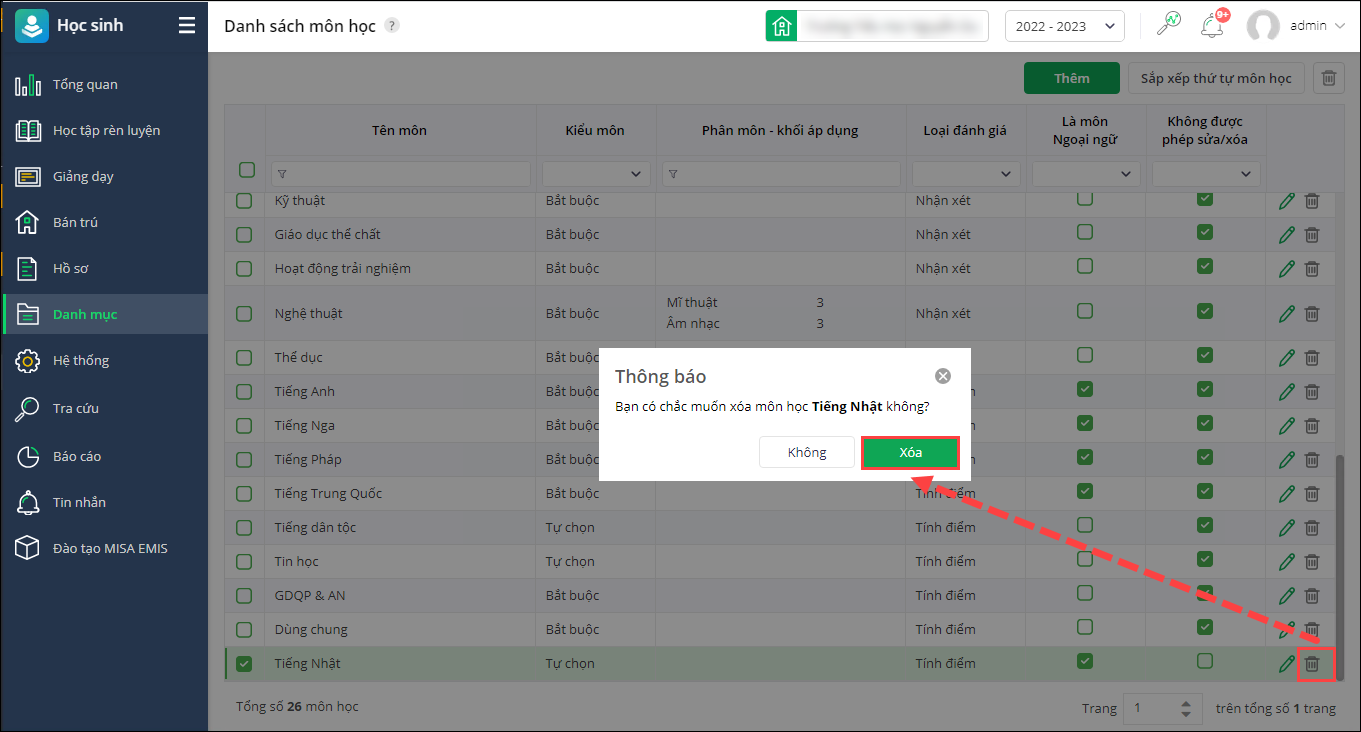Confirm deletion with the Xóa button
This screenshot has width=1361, height=732.
pyautogui.click(x=910, y=452)
